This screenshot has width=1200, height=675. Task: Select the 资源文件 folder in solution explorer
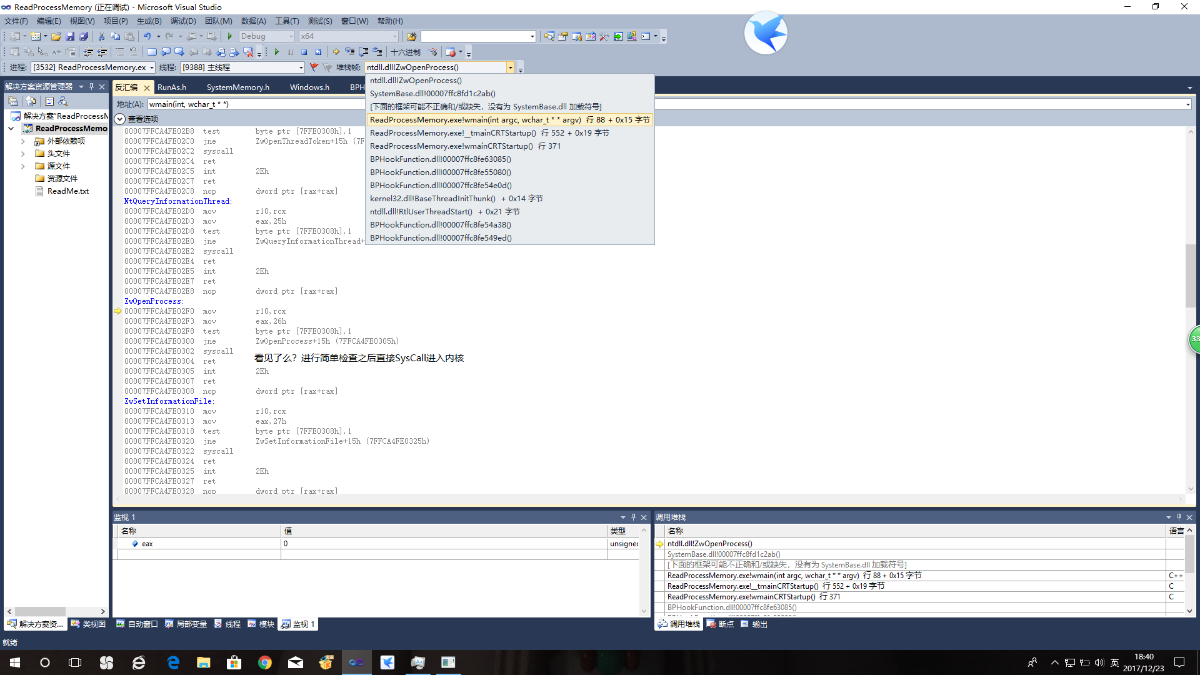(x=63, y=178)
